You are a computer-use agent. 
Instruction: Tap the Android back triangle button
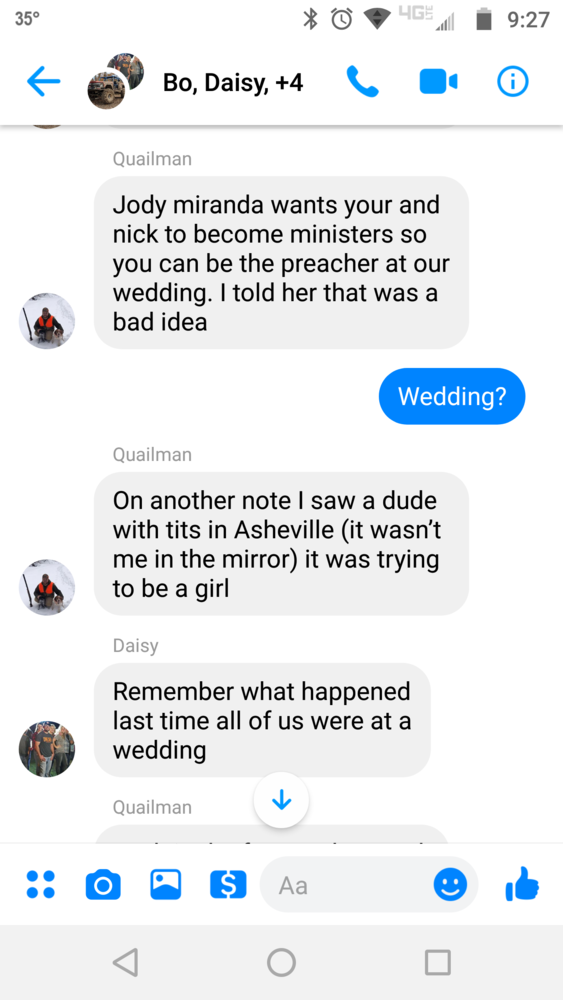[126, 962]
